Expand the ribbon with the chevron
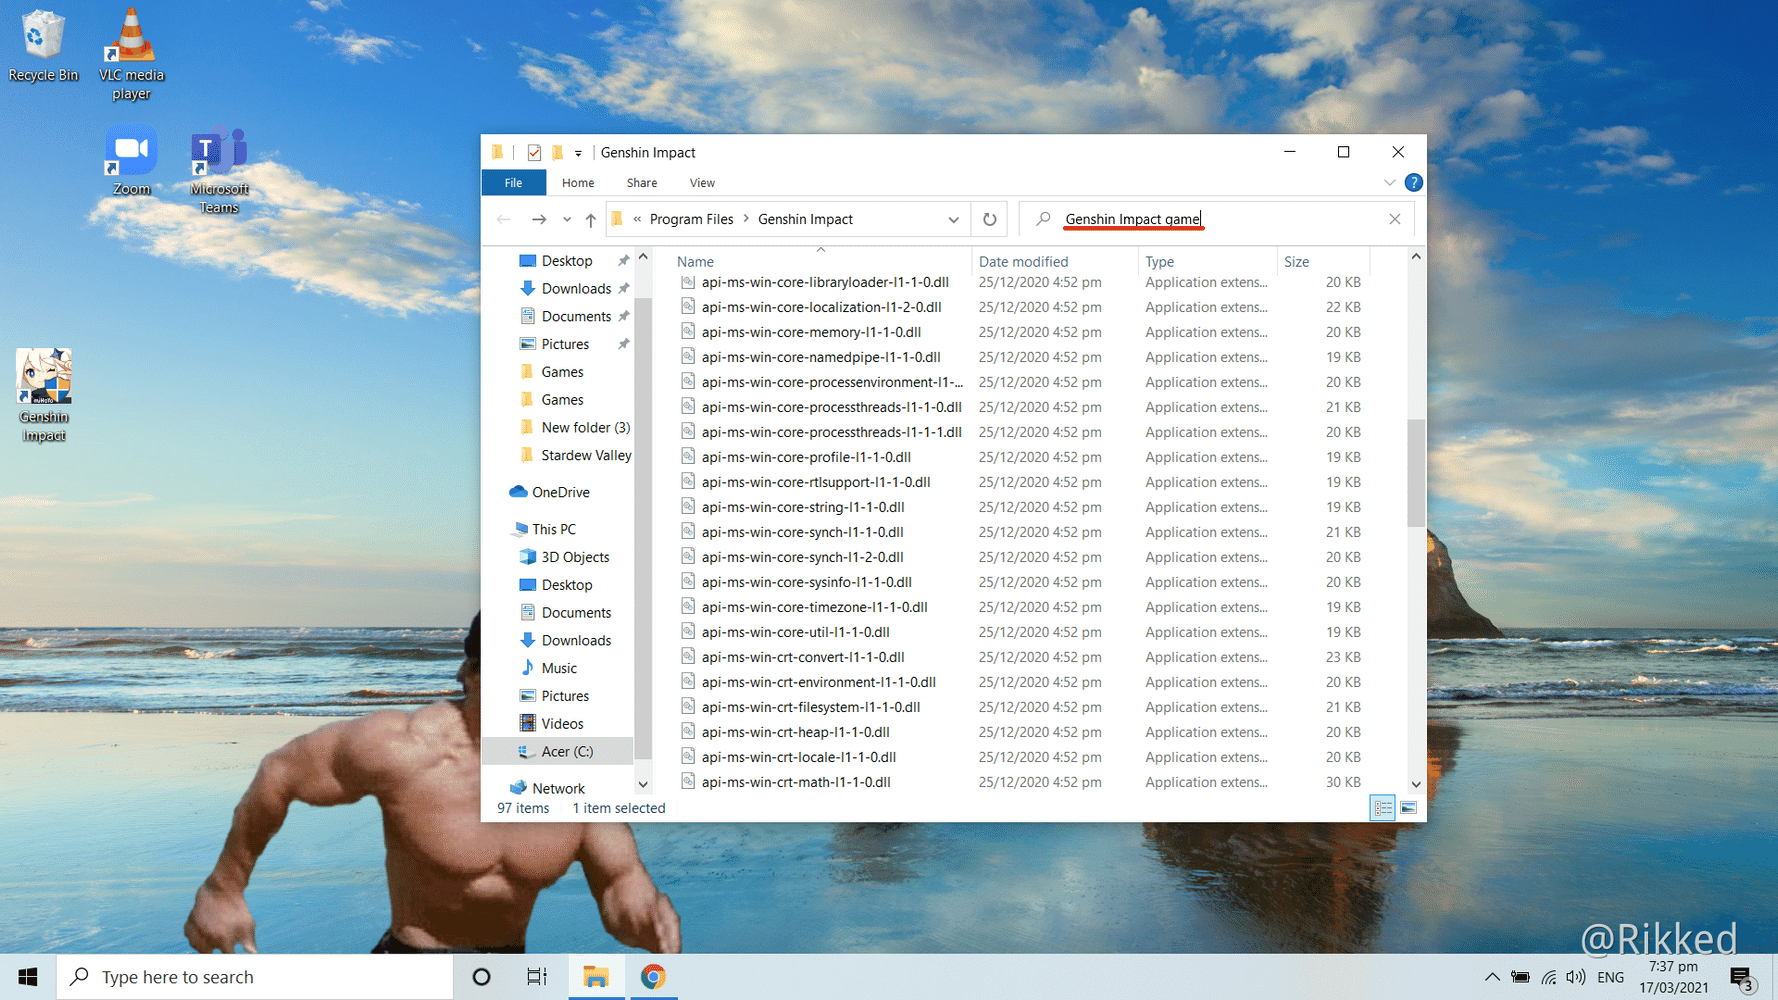The width and height of the screenshot is (1778, 1000). coord(1389,183)
